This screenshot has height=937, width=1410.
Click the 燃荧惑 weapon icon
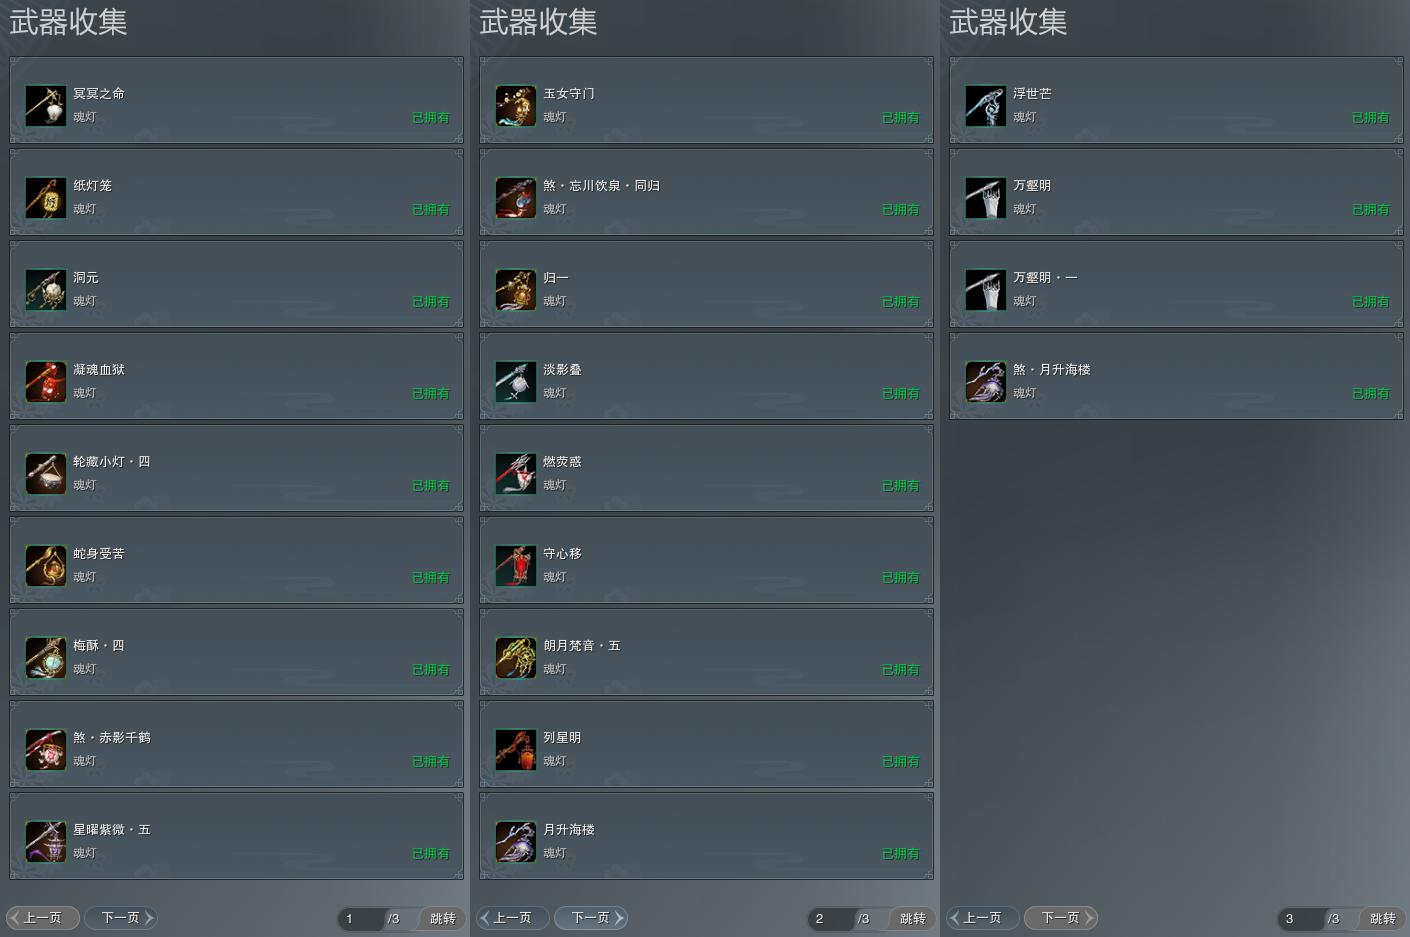pos(516,474)
